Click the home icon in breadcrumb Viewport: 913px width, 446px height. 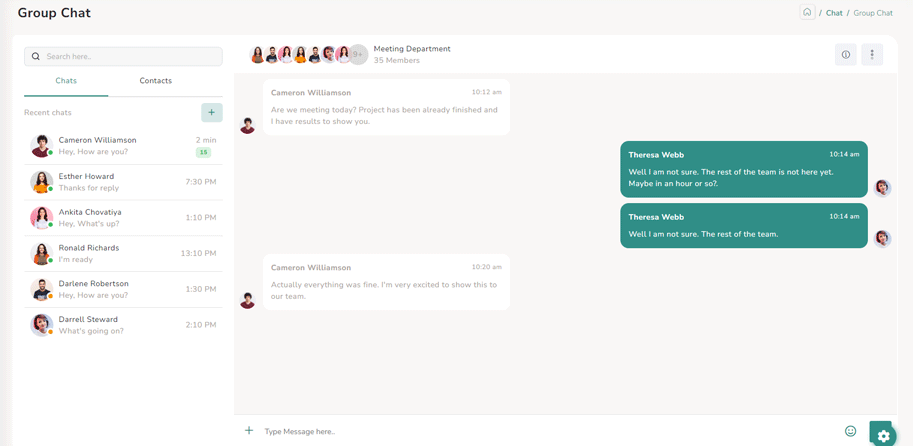coord(806,13)
